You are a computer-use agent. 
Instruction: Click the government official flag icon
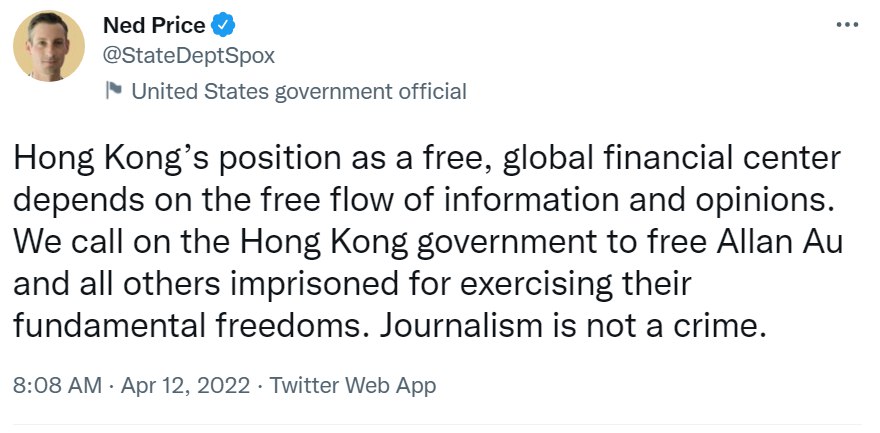pyautogui.click(x=114, y=92)
